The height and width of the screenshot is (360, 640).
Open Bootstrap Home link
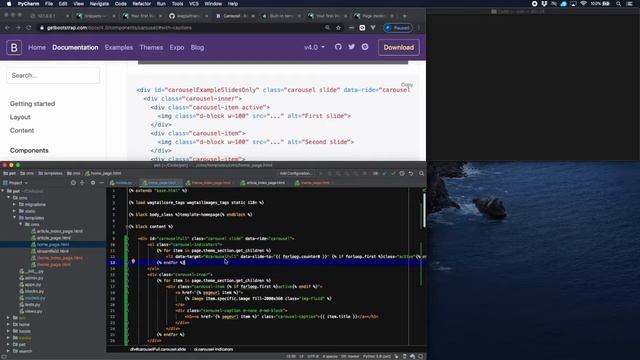tap(37, 47)
